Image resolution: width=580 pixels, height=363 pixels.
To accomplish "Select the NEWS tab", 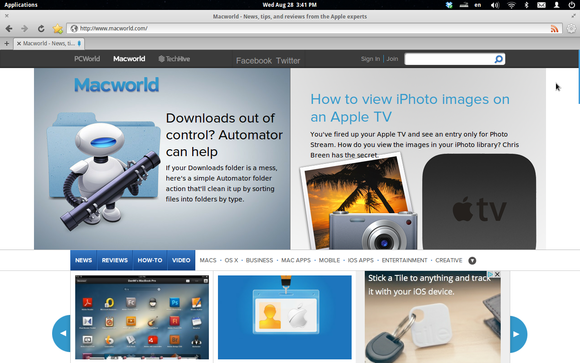I will point(84,260).
